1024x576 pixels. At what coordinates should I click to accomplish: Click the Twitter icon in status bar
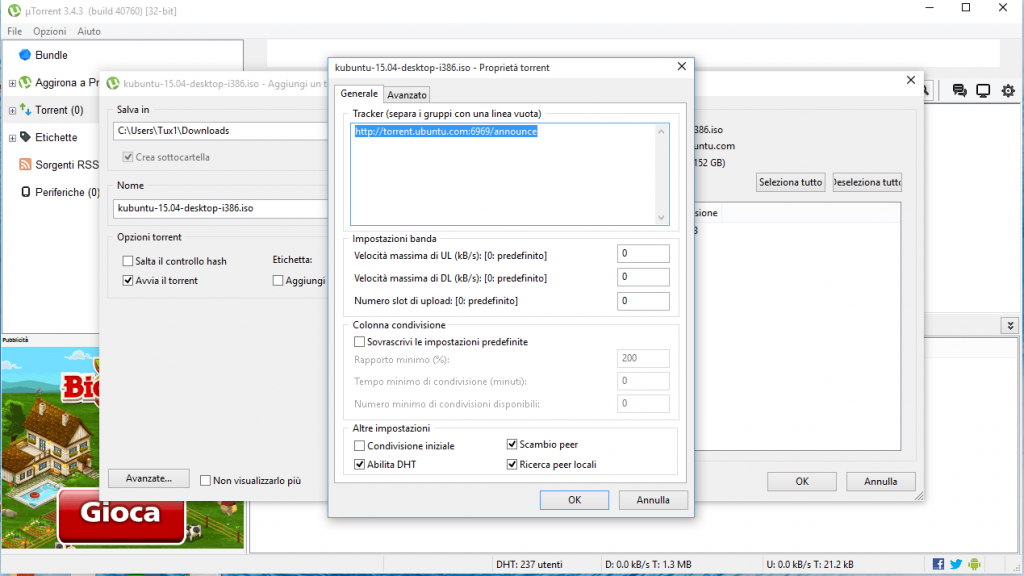[x=956, y=564]
